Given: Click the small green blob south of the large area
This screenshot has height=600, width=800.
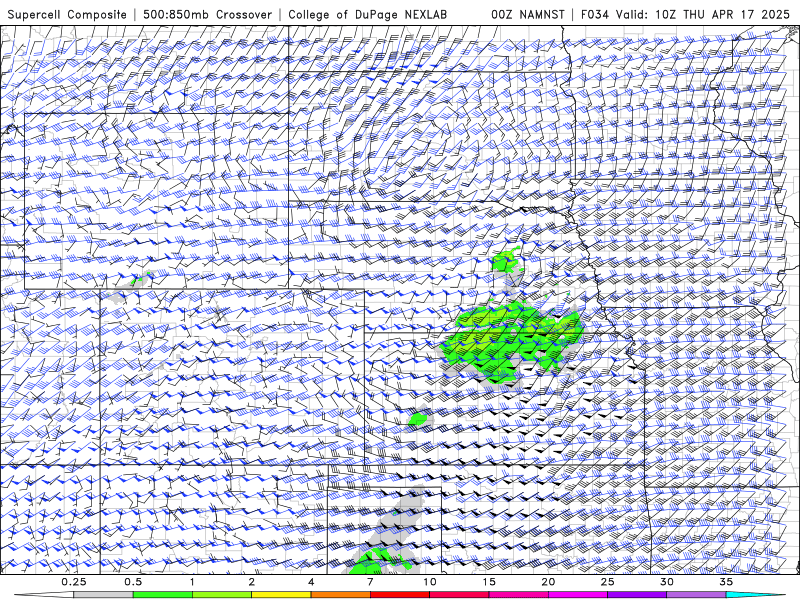Looking at the screenshot, I should pos(418,419).
